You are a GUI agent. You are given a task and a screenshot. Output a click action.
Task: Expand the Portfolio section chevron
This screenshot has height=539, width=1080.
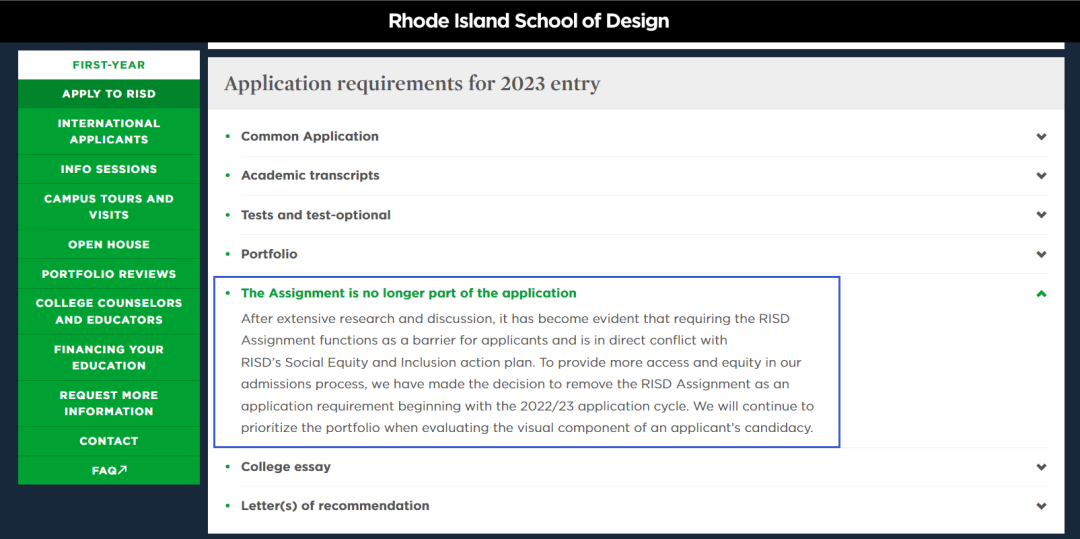tap(1041, 255)
